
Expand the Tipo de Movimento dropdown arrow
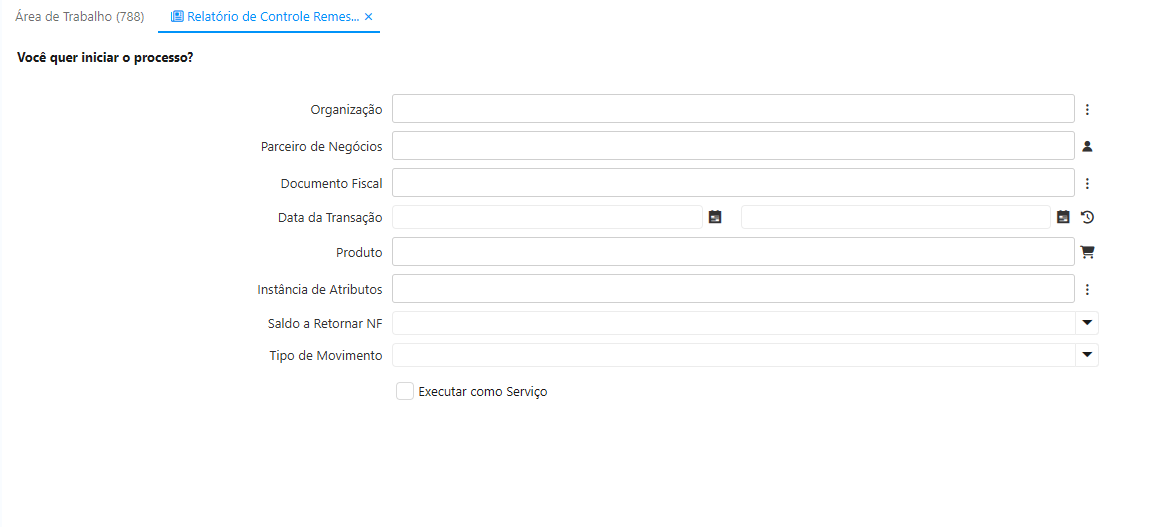(x=1087, y=355)
